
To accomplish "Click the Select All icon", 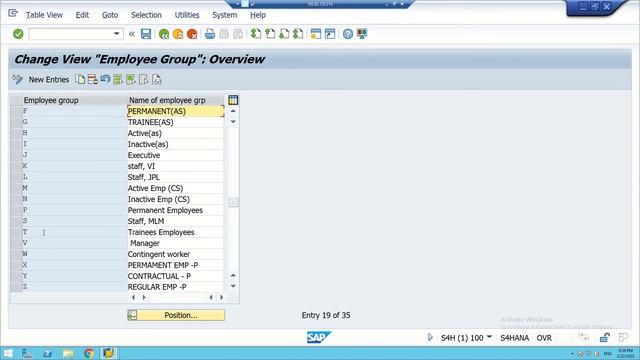I will coord(118,79).
